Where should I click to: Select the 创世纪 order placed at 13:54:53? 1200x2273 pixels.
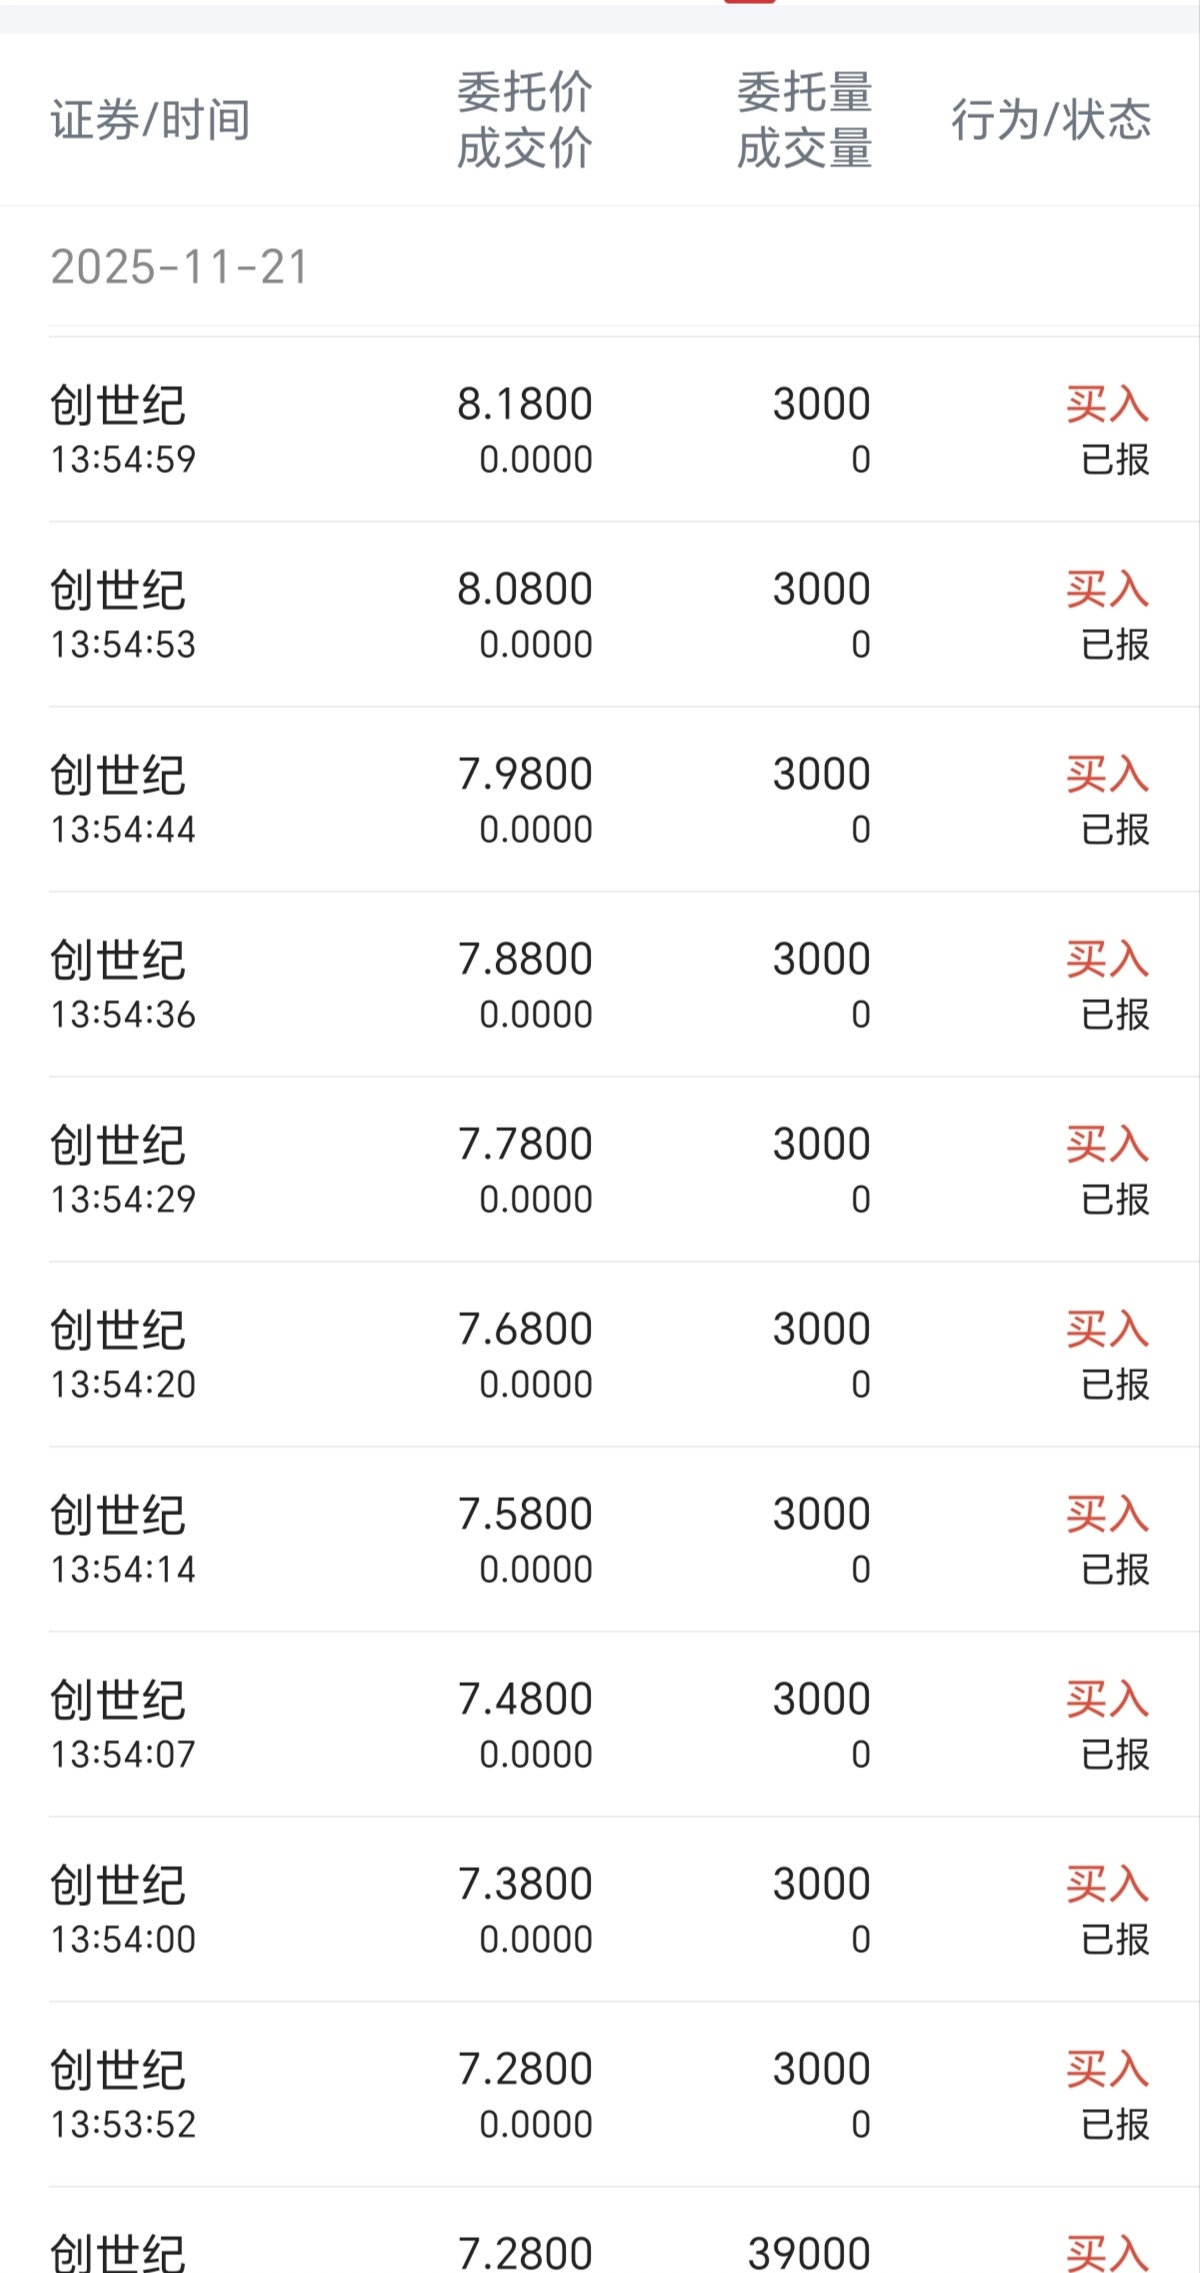tap(600, 615)
